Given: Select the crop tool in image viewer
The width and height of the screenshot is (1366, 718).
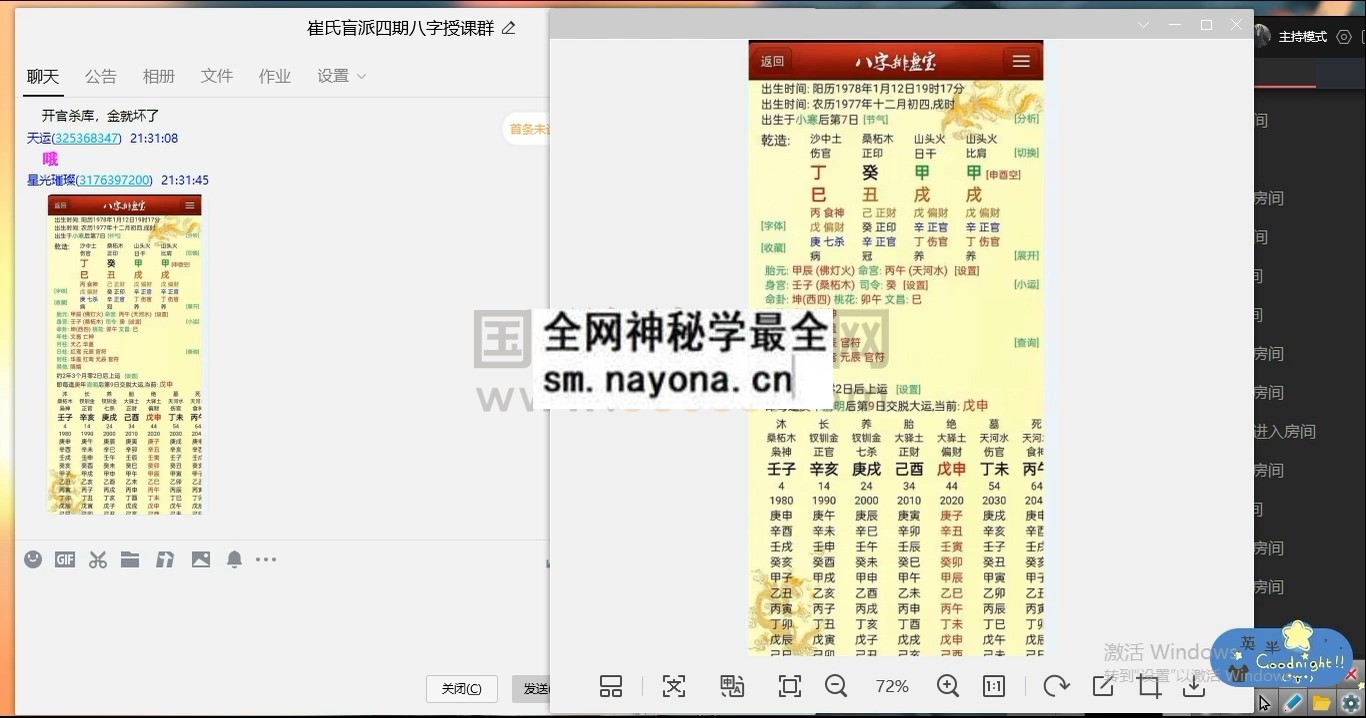Looking at the screenshot, I should tap(1149, 686).
